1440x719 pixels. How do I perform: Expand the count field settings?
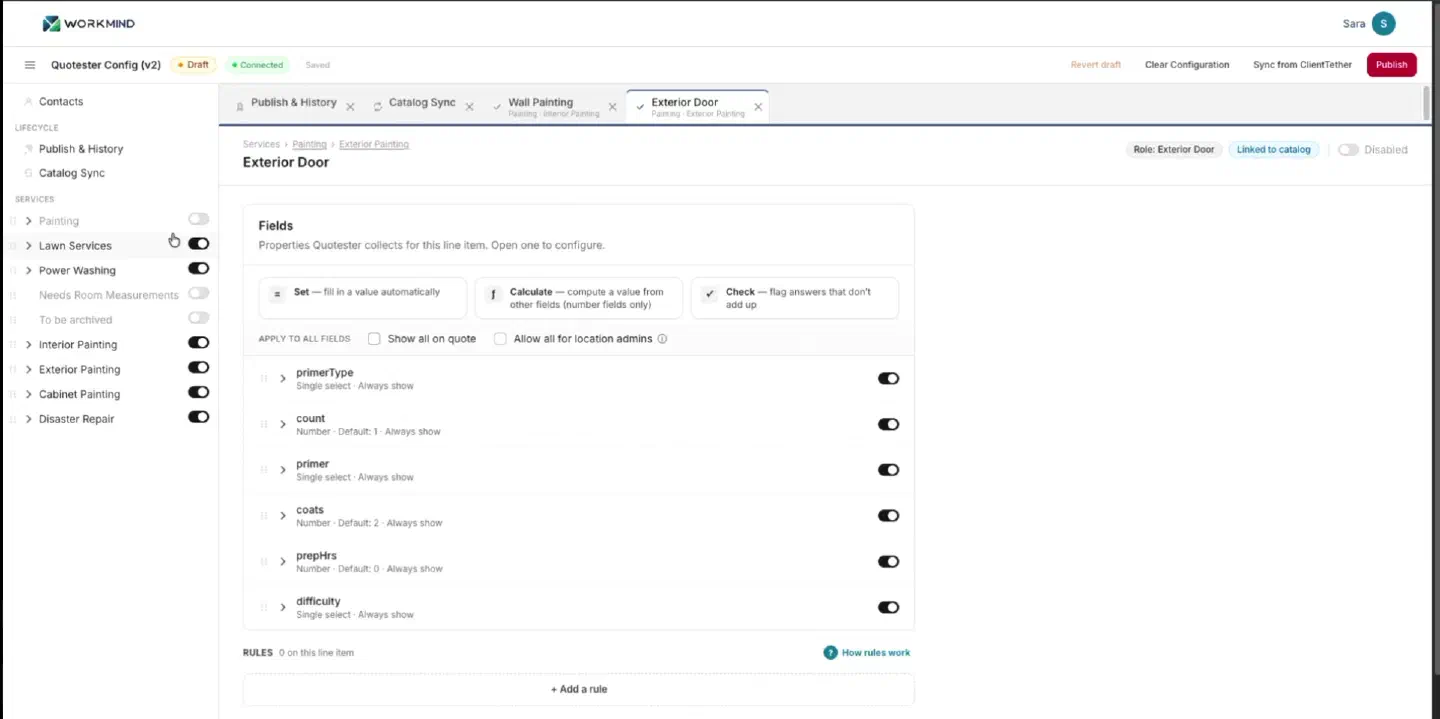(283, 424)
